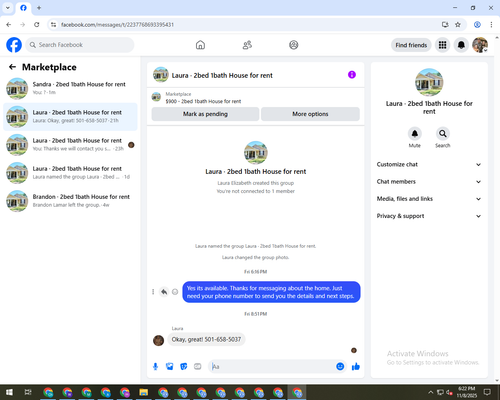
Task: View site information icon in address bar
Action: (x=53, y=25)
